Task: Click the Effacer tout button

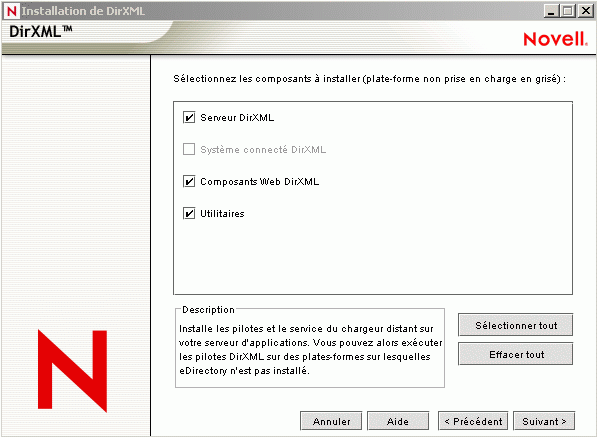Action: pos(516,354)
